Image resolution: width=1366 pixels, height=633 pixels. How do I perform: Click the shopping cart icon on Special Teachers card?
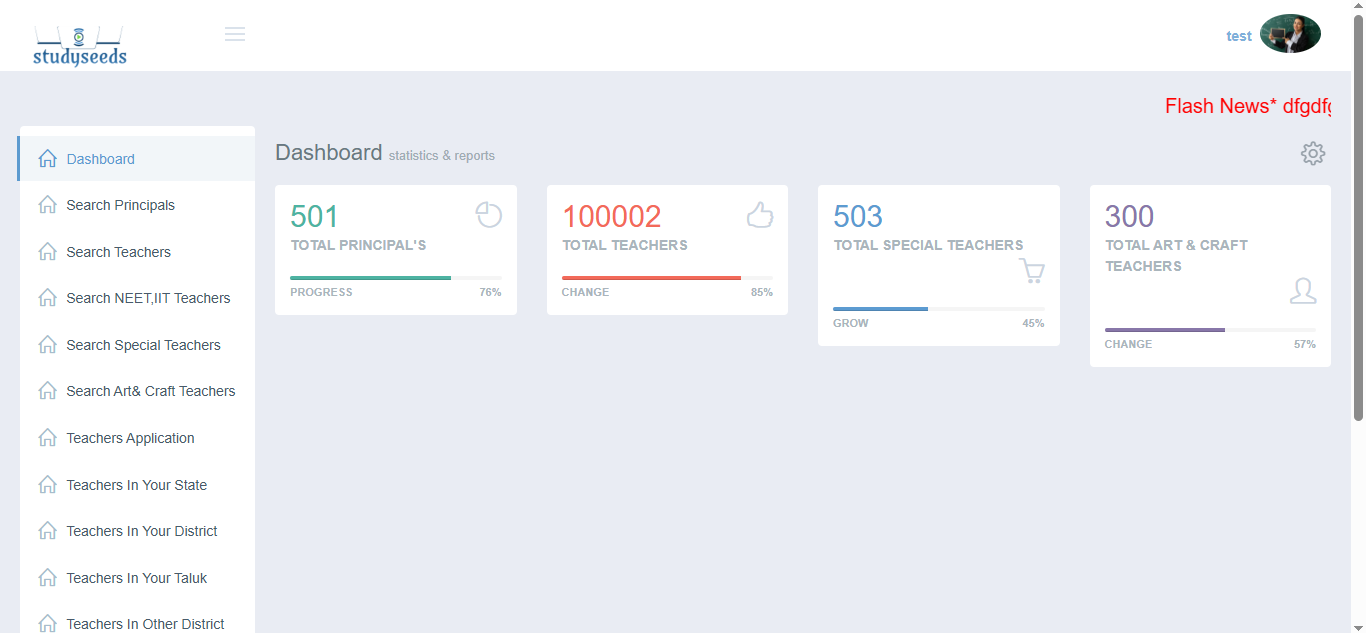[1031, 271]
